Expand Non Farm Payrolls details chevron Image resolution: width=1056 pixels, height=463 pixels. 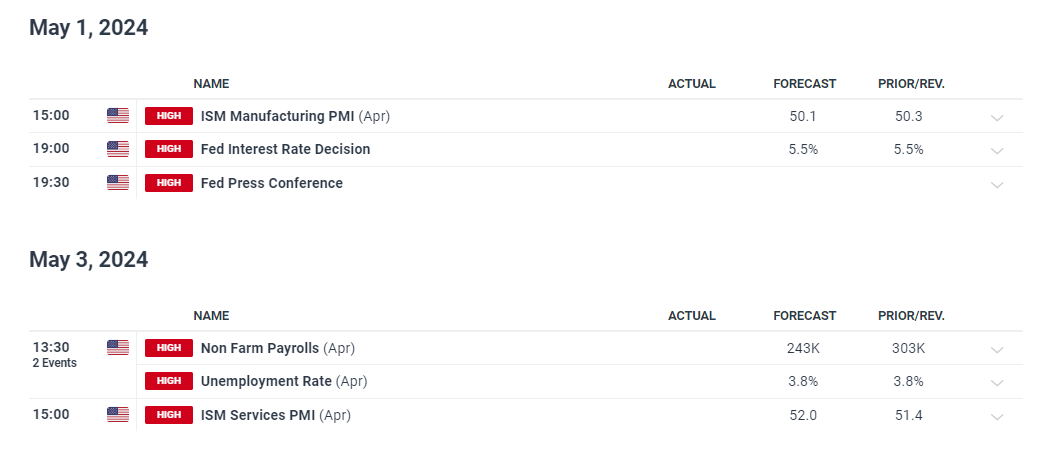pyautogui.click(x=997, y=349)
